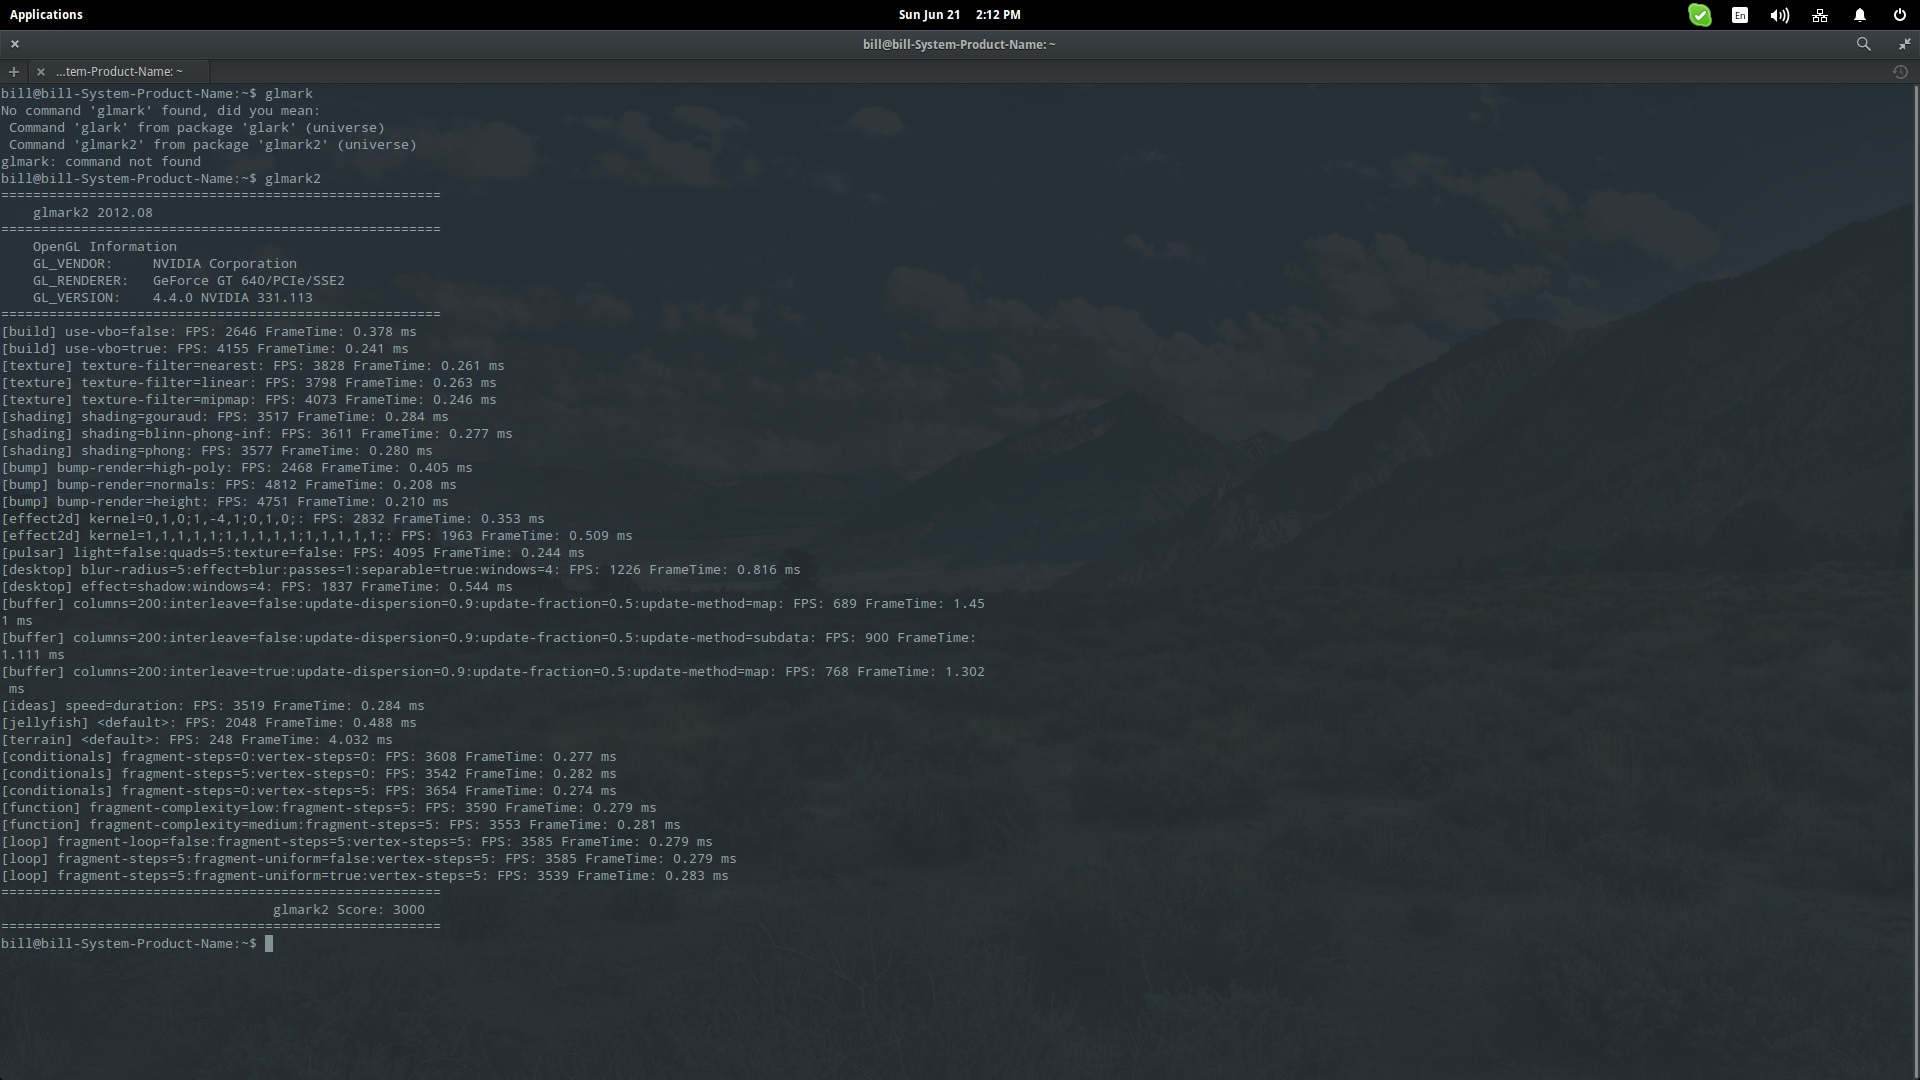Click the fragment-complexity=low function line

click(x=329, y=807)
